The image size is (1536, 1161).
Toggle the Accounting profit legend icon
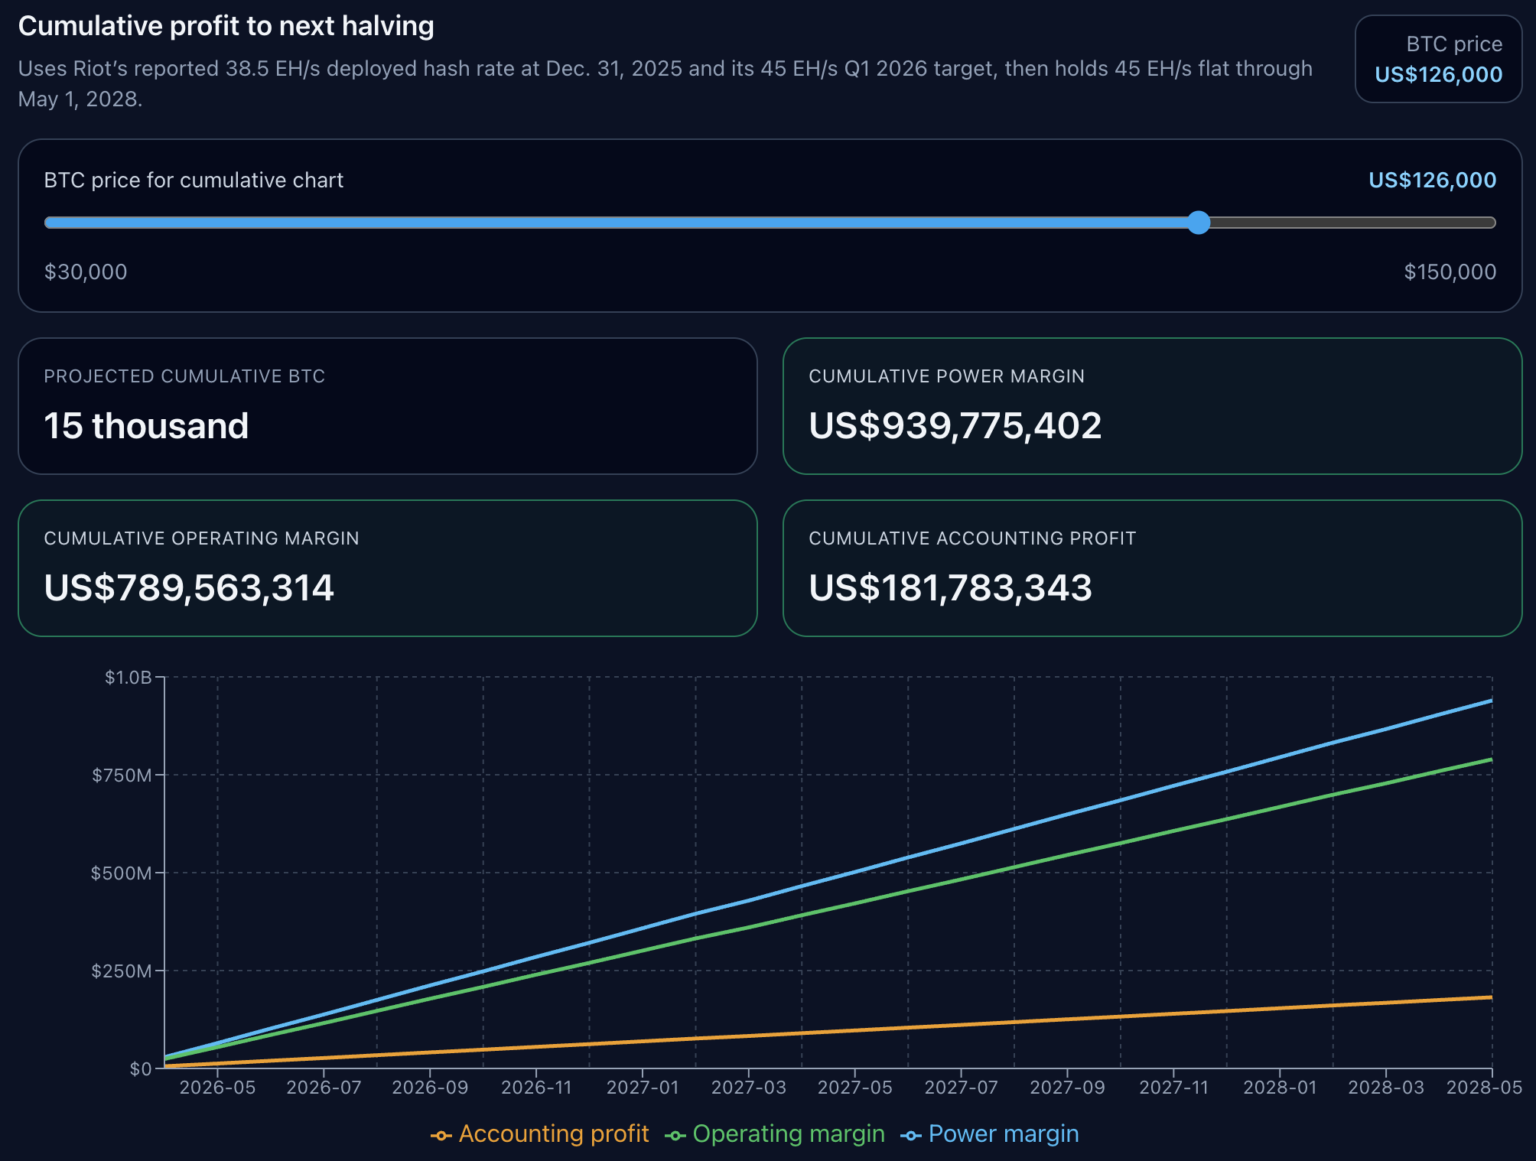pyautogui.click(x=442, y=1135)
